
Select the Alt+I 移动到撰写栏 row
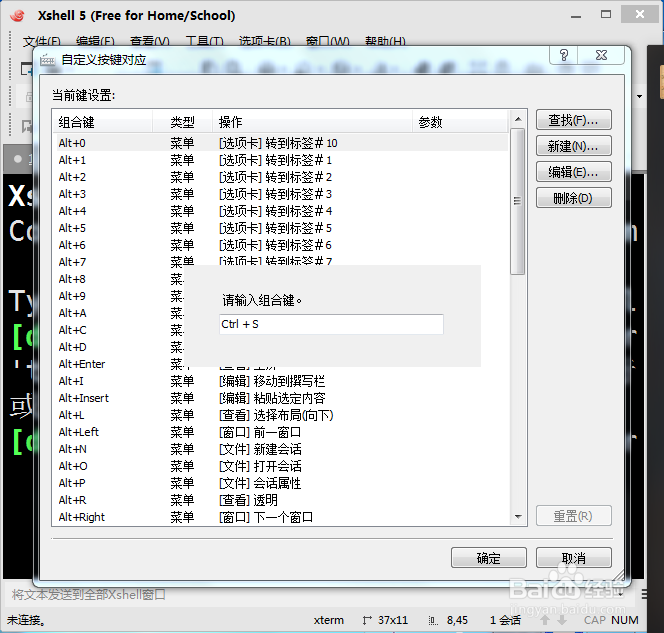click(x=281, y=381)
